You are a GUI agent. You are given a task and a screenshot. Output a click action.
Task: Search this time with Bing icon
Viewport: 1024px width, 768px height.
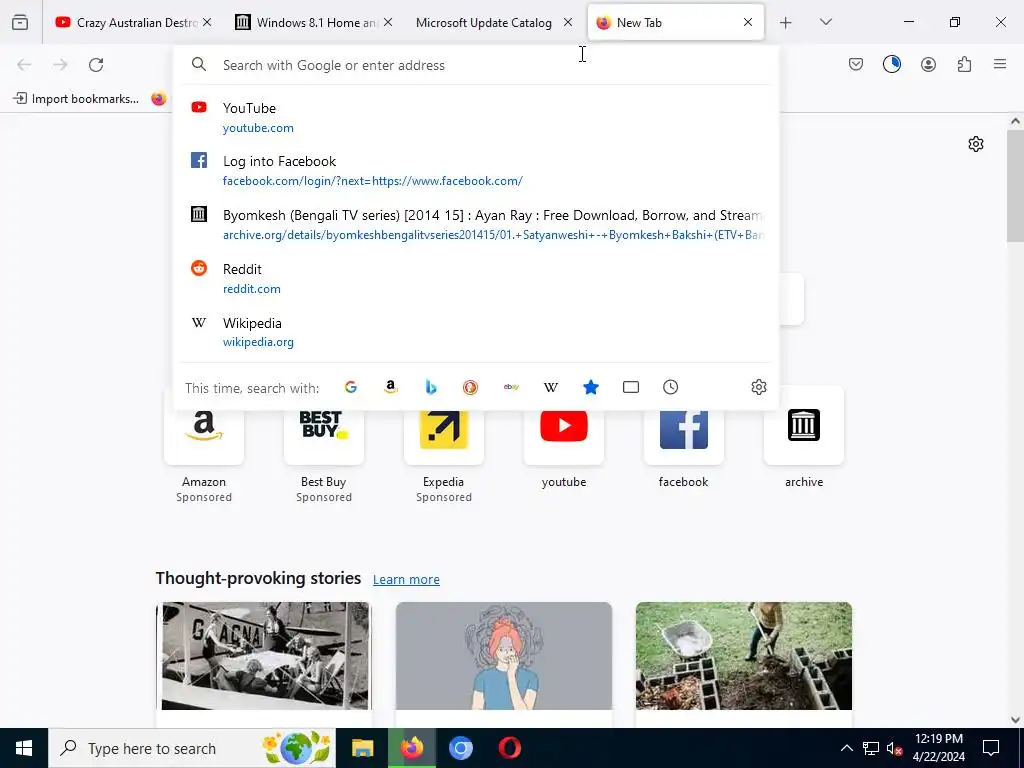431,387
